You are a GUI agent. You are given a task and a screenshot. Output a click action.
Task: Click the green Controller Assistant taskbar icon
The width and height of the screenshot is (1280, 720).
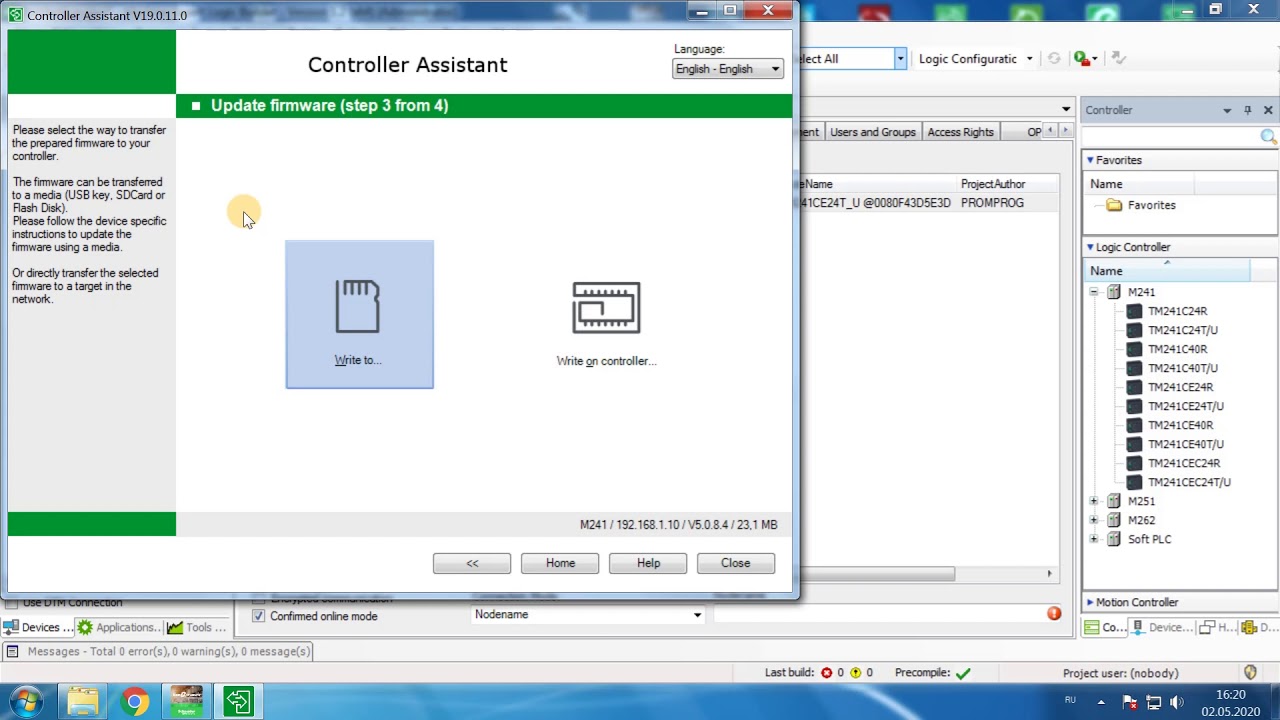pyautogui.click(x=238, y=701)
